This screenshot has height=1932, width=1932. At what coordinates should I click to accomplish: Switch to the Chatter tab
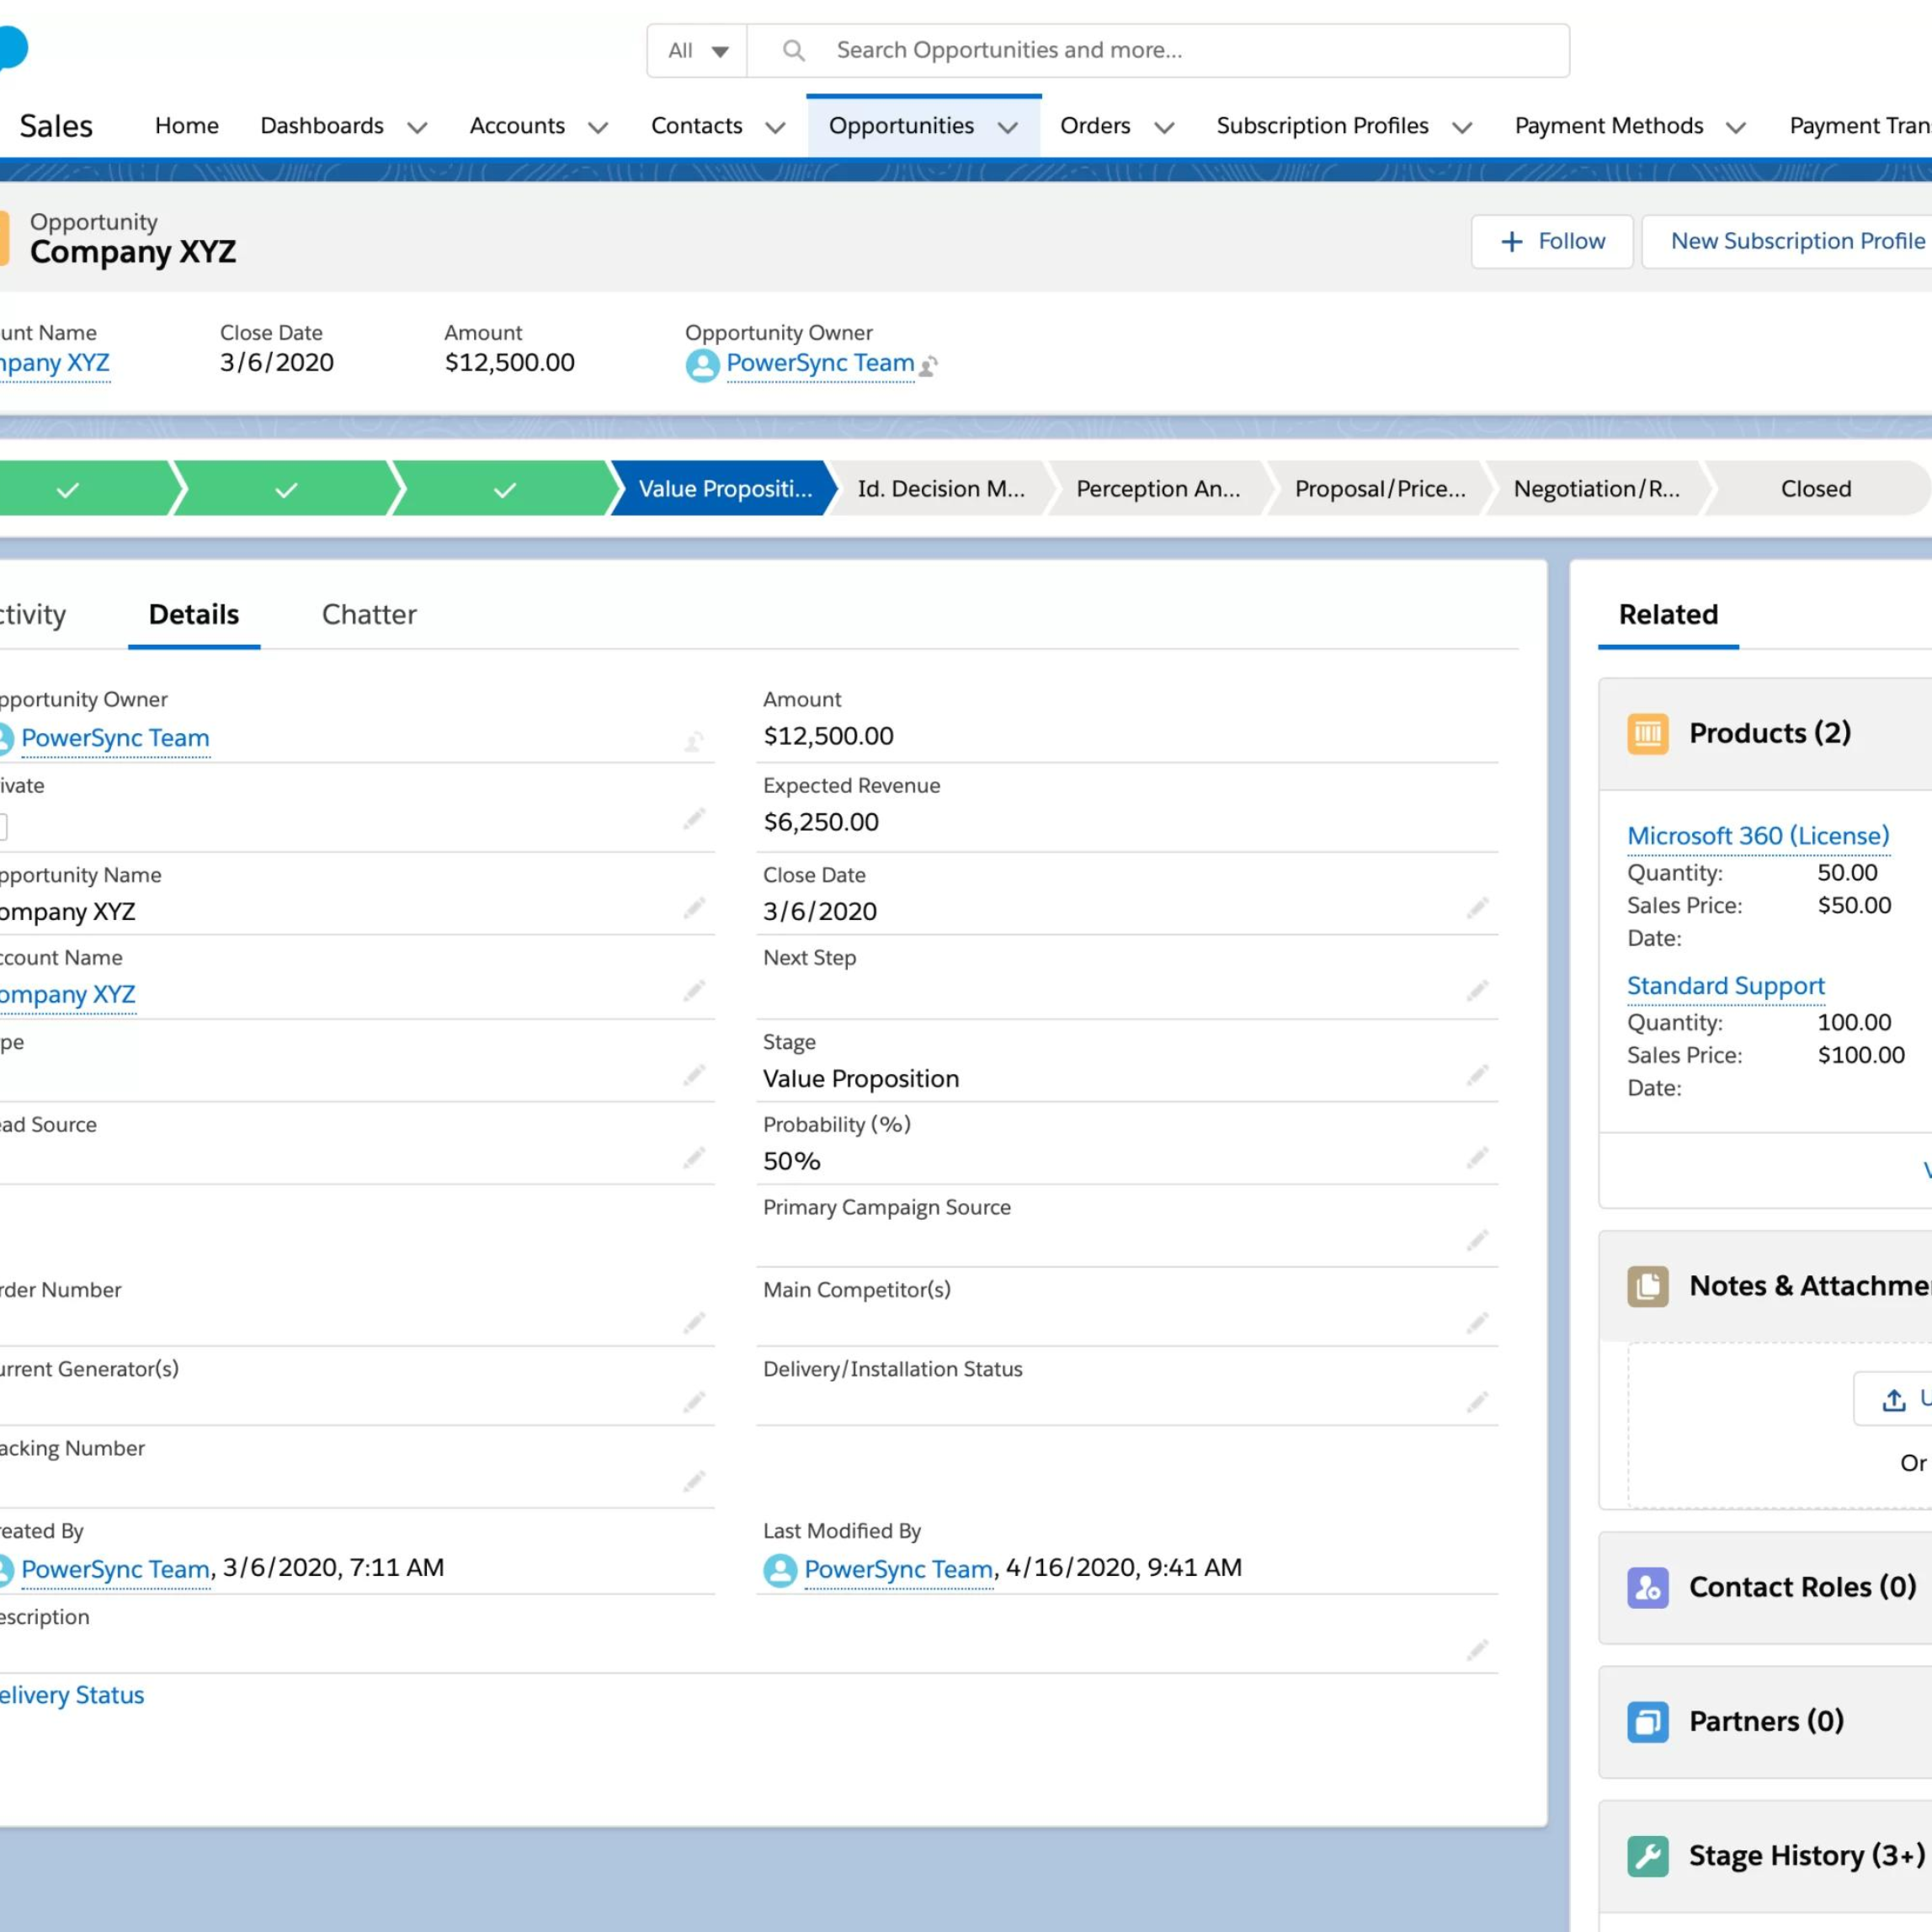[x=369, y=614]
